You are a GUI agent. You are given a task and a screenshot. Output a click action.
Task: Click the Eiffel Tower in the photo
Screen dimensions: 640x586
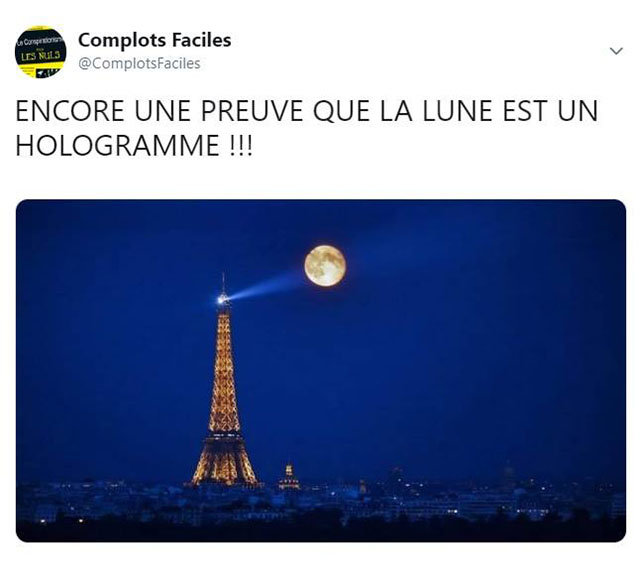[x=224, y=392]
